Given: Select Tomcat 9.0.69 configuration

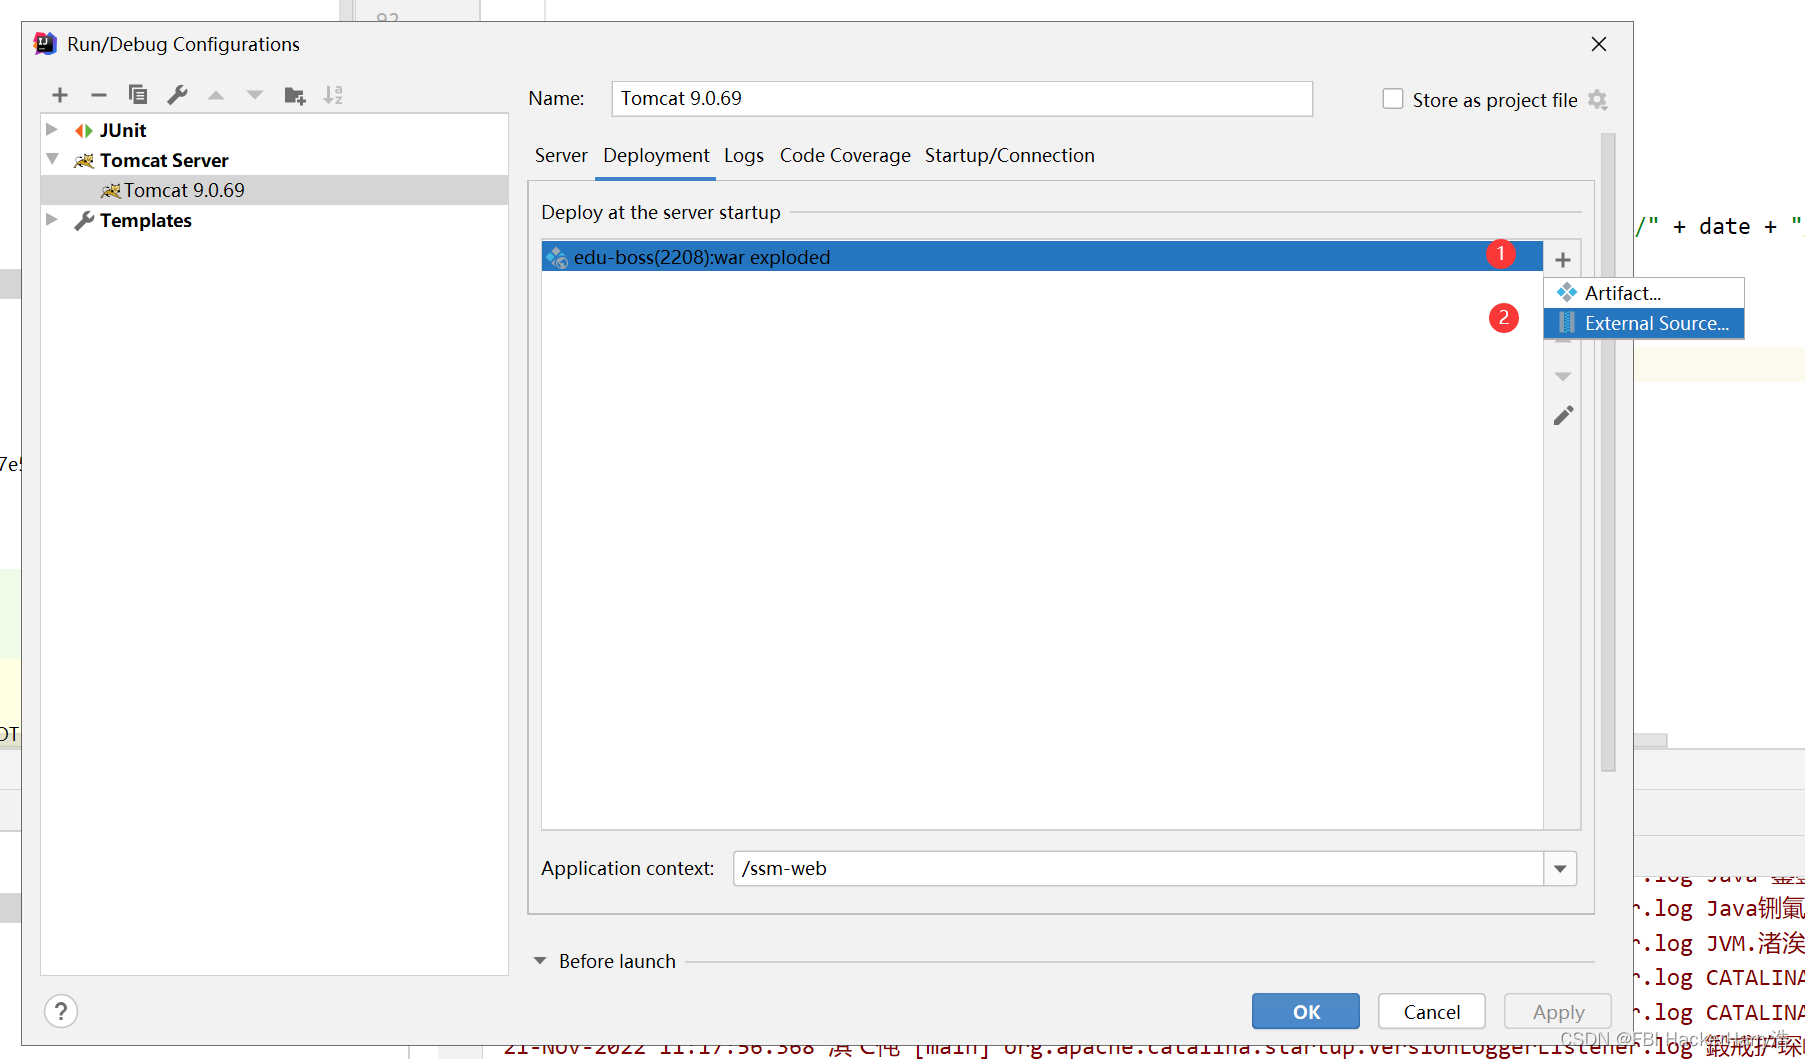Looking at the screenshot, I should pyautogui.click(x=274, y=190).
